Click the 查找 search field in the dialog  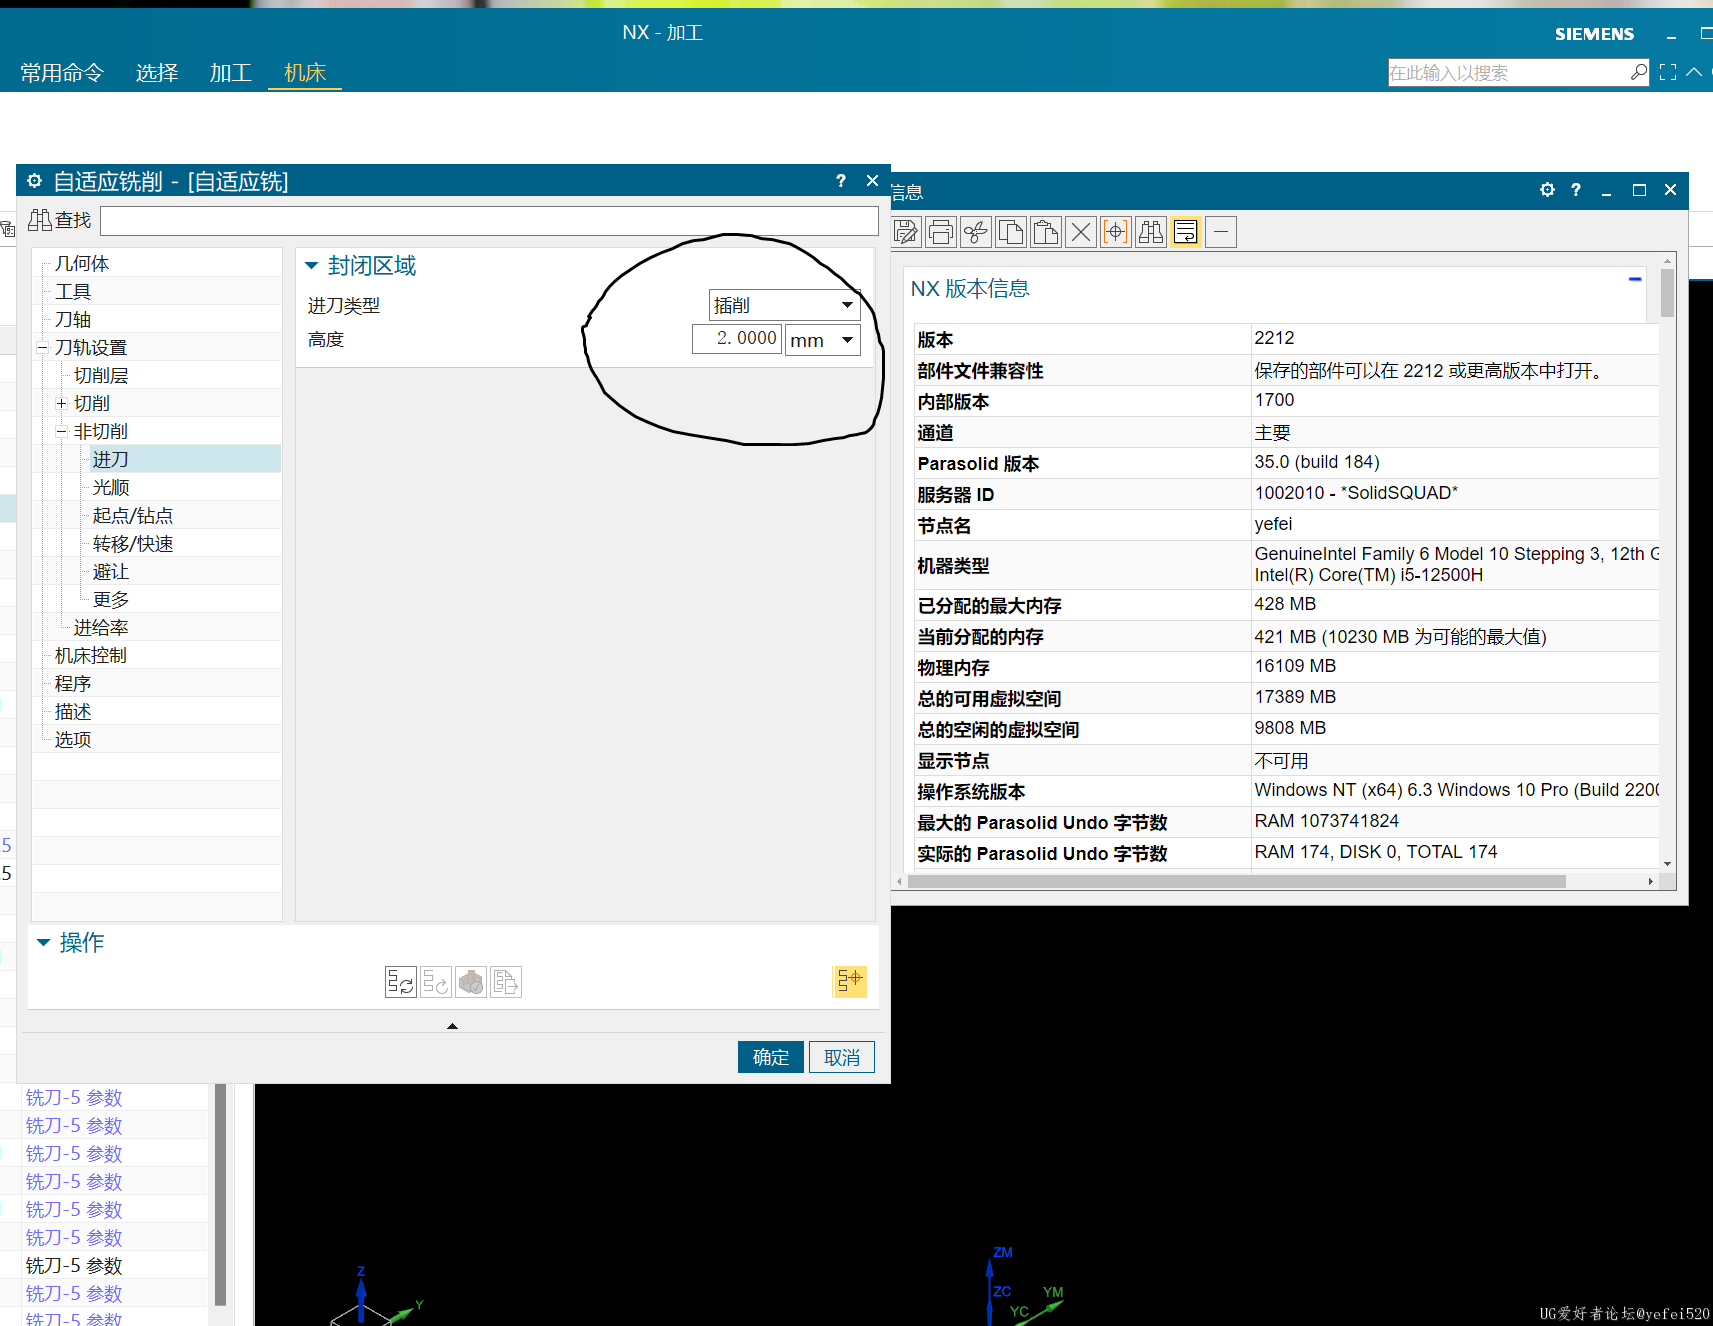point(489,221)
